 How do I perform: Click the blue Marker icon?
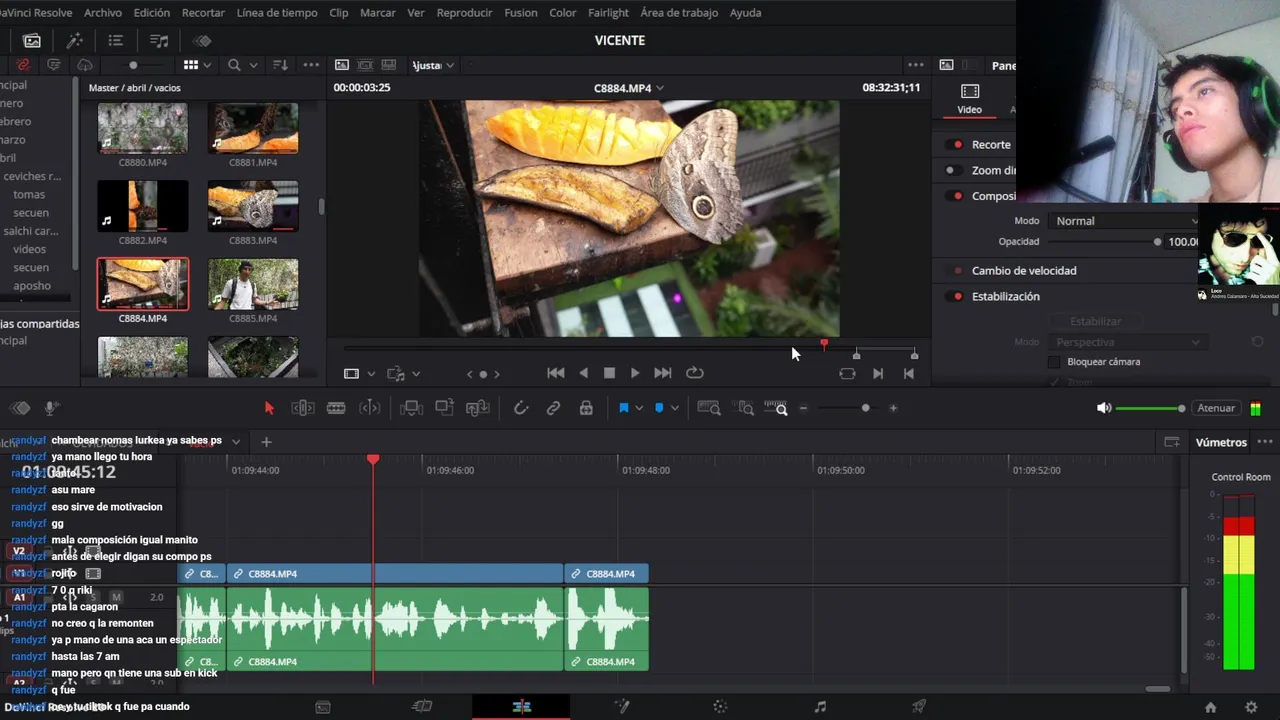point(659,408)
